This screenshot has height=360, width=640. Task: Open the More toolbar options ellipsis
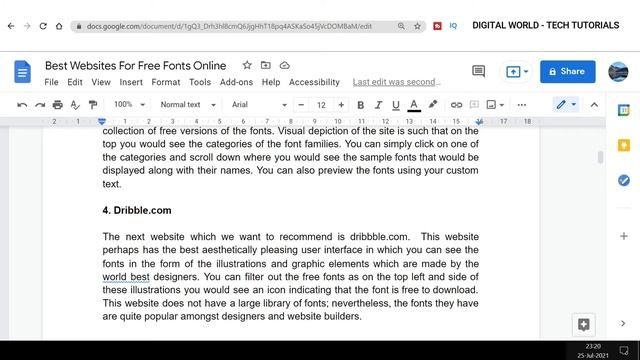coord(522,105)
